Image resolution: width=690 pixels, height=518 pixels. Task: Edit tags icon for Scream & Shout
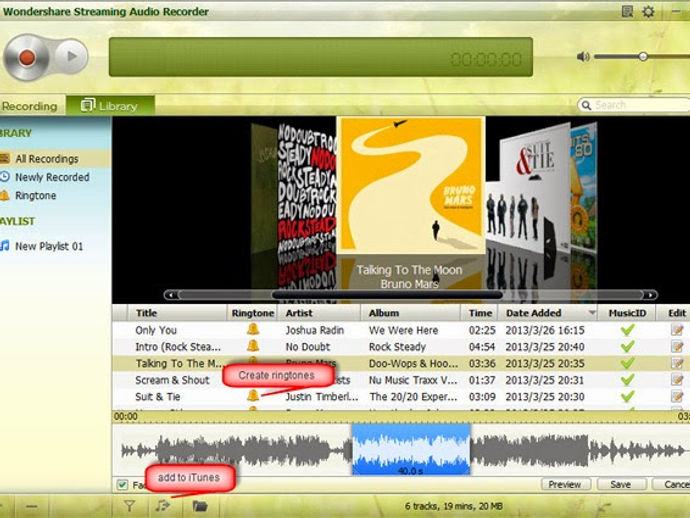677,380
